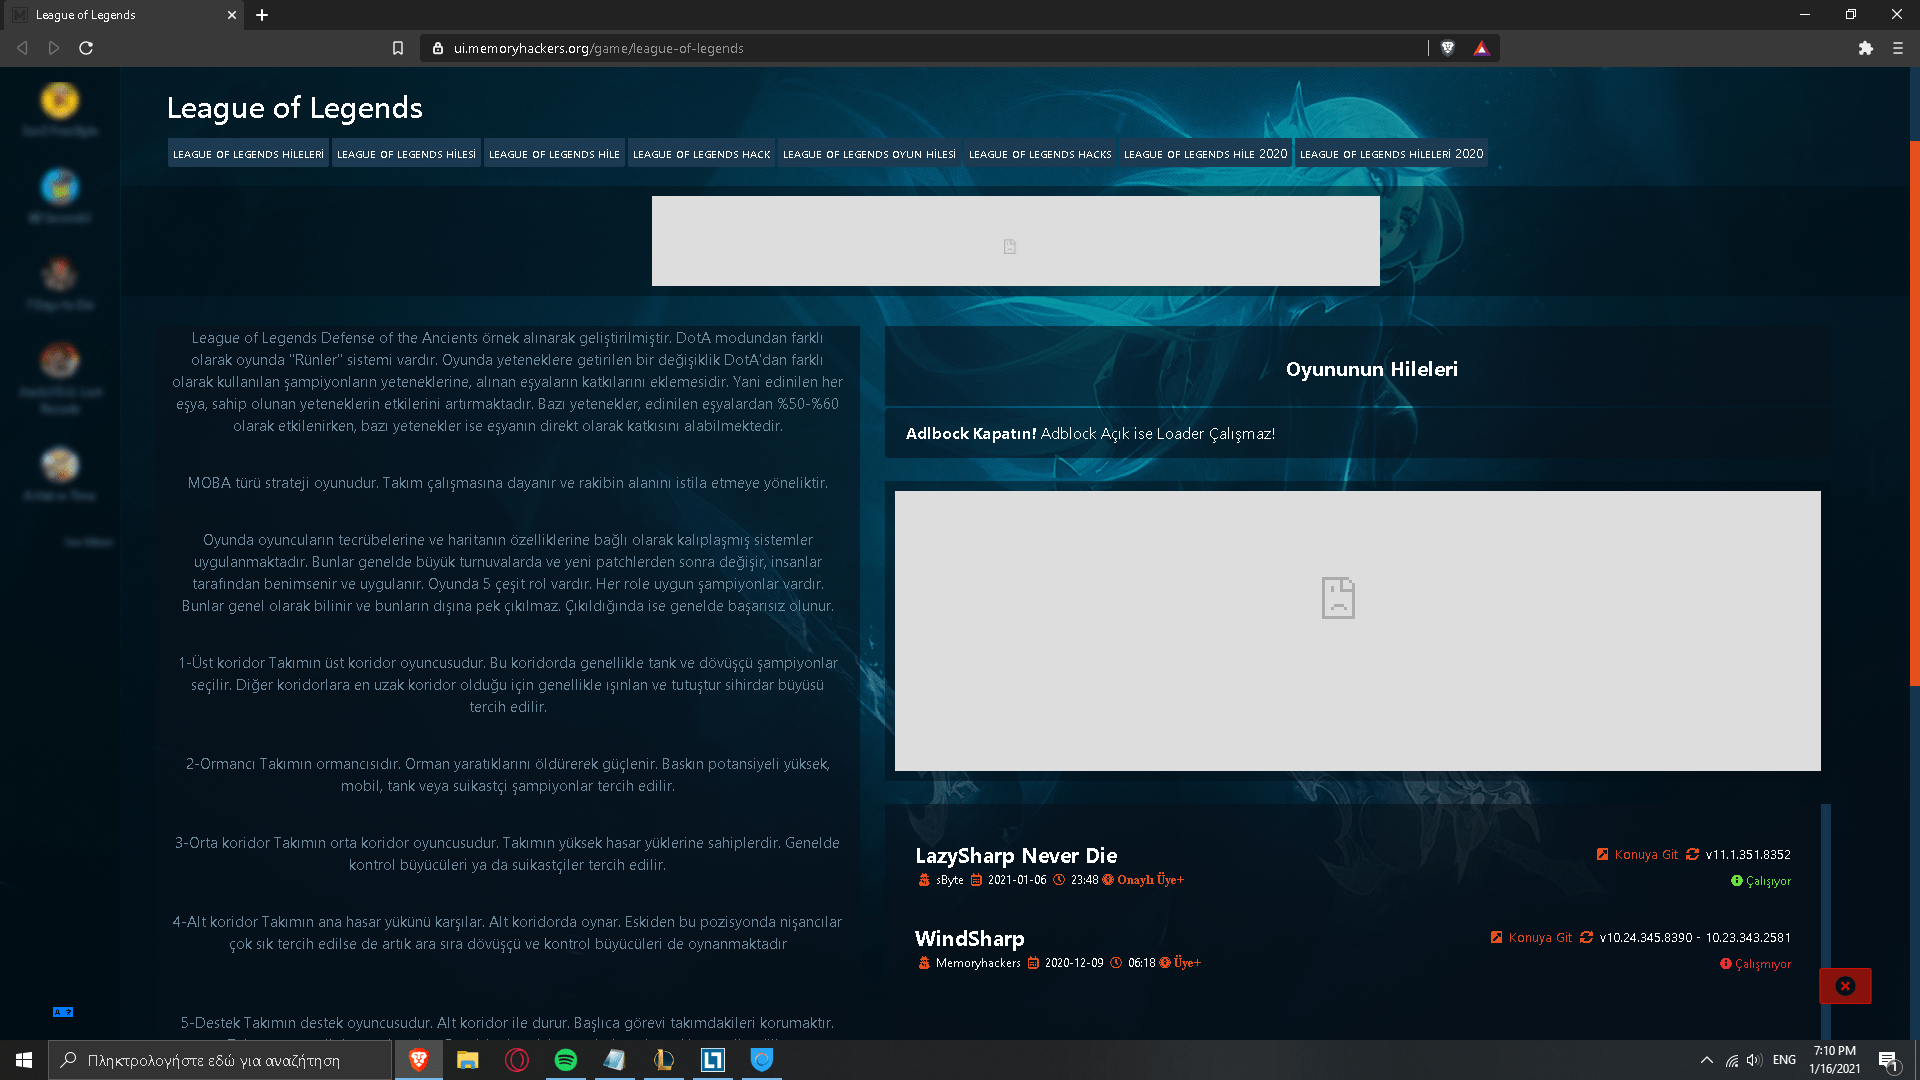Open the LEAGUE OF LEGENDS HİLELERİ tag
Screen dimensions: 1920x1080
coord(248,154)
